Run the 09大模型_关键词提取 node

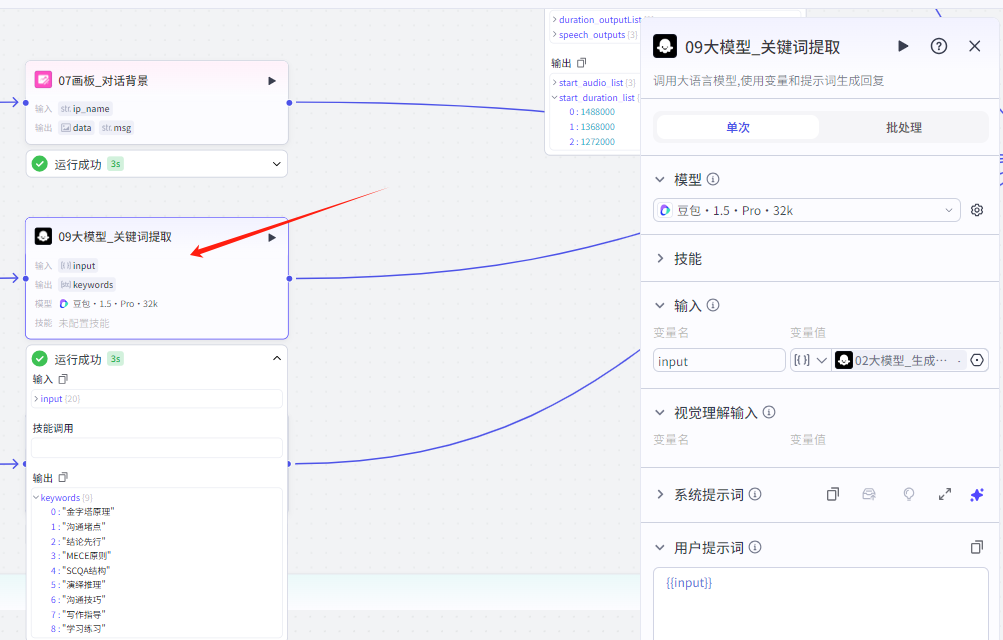[902, 46]
